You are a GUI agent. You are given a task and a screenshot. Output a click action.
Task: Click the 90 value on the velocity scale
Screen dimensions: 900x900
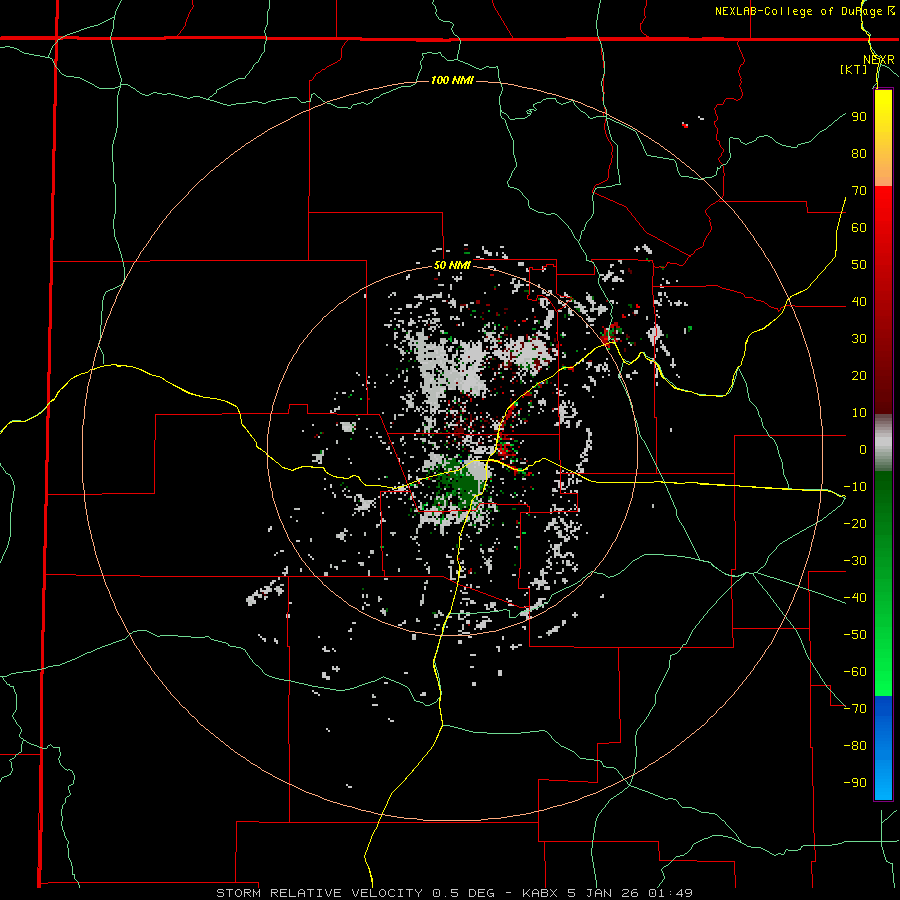(859, 117)
